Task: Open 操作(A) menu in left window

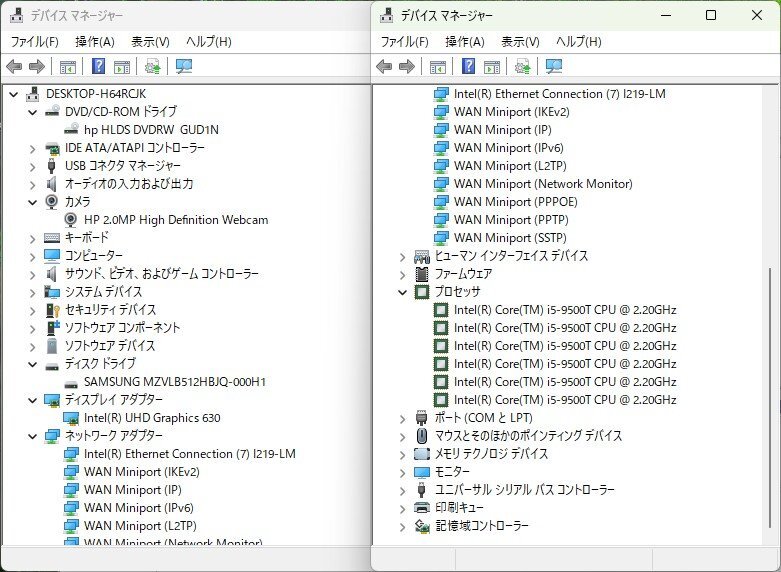Action: [95, 42]
